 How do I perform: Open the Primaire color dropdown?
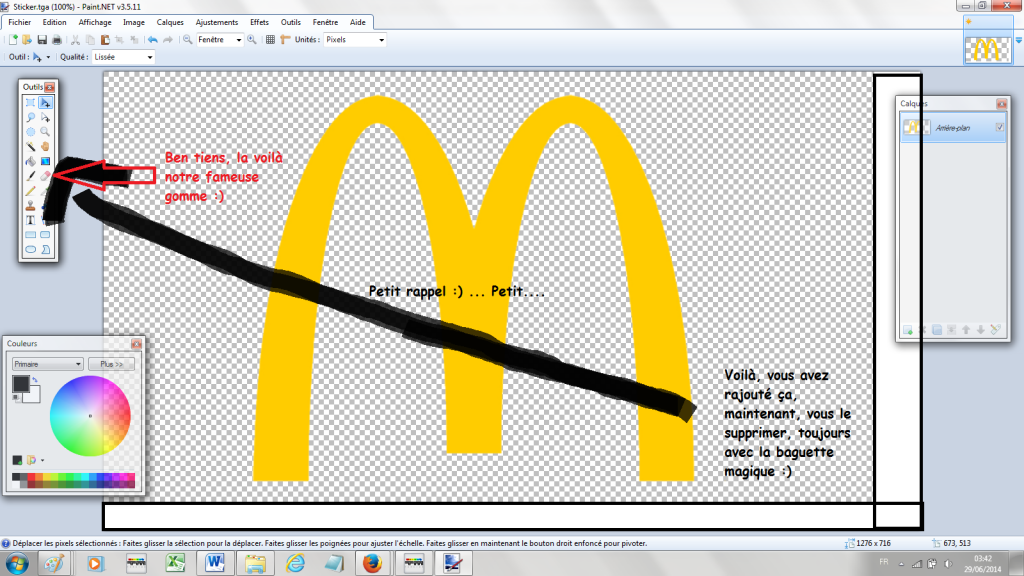pos(47,364)
